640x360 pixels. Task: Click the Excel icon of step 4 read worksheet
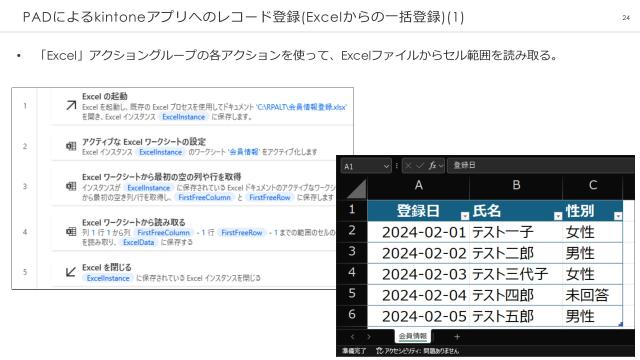(x=71, y=232)
